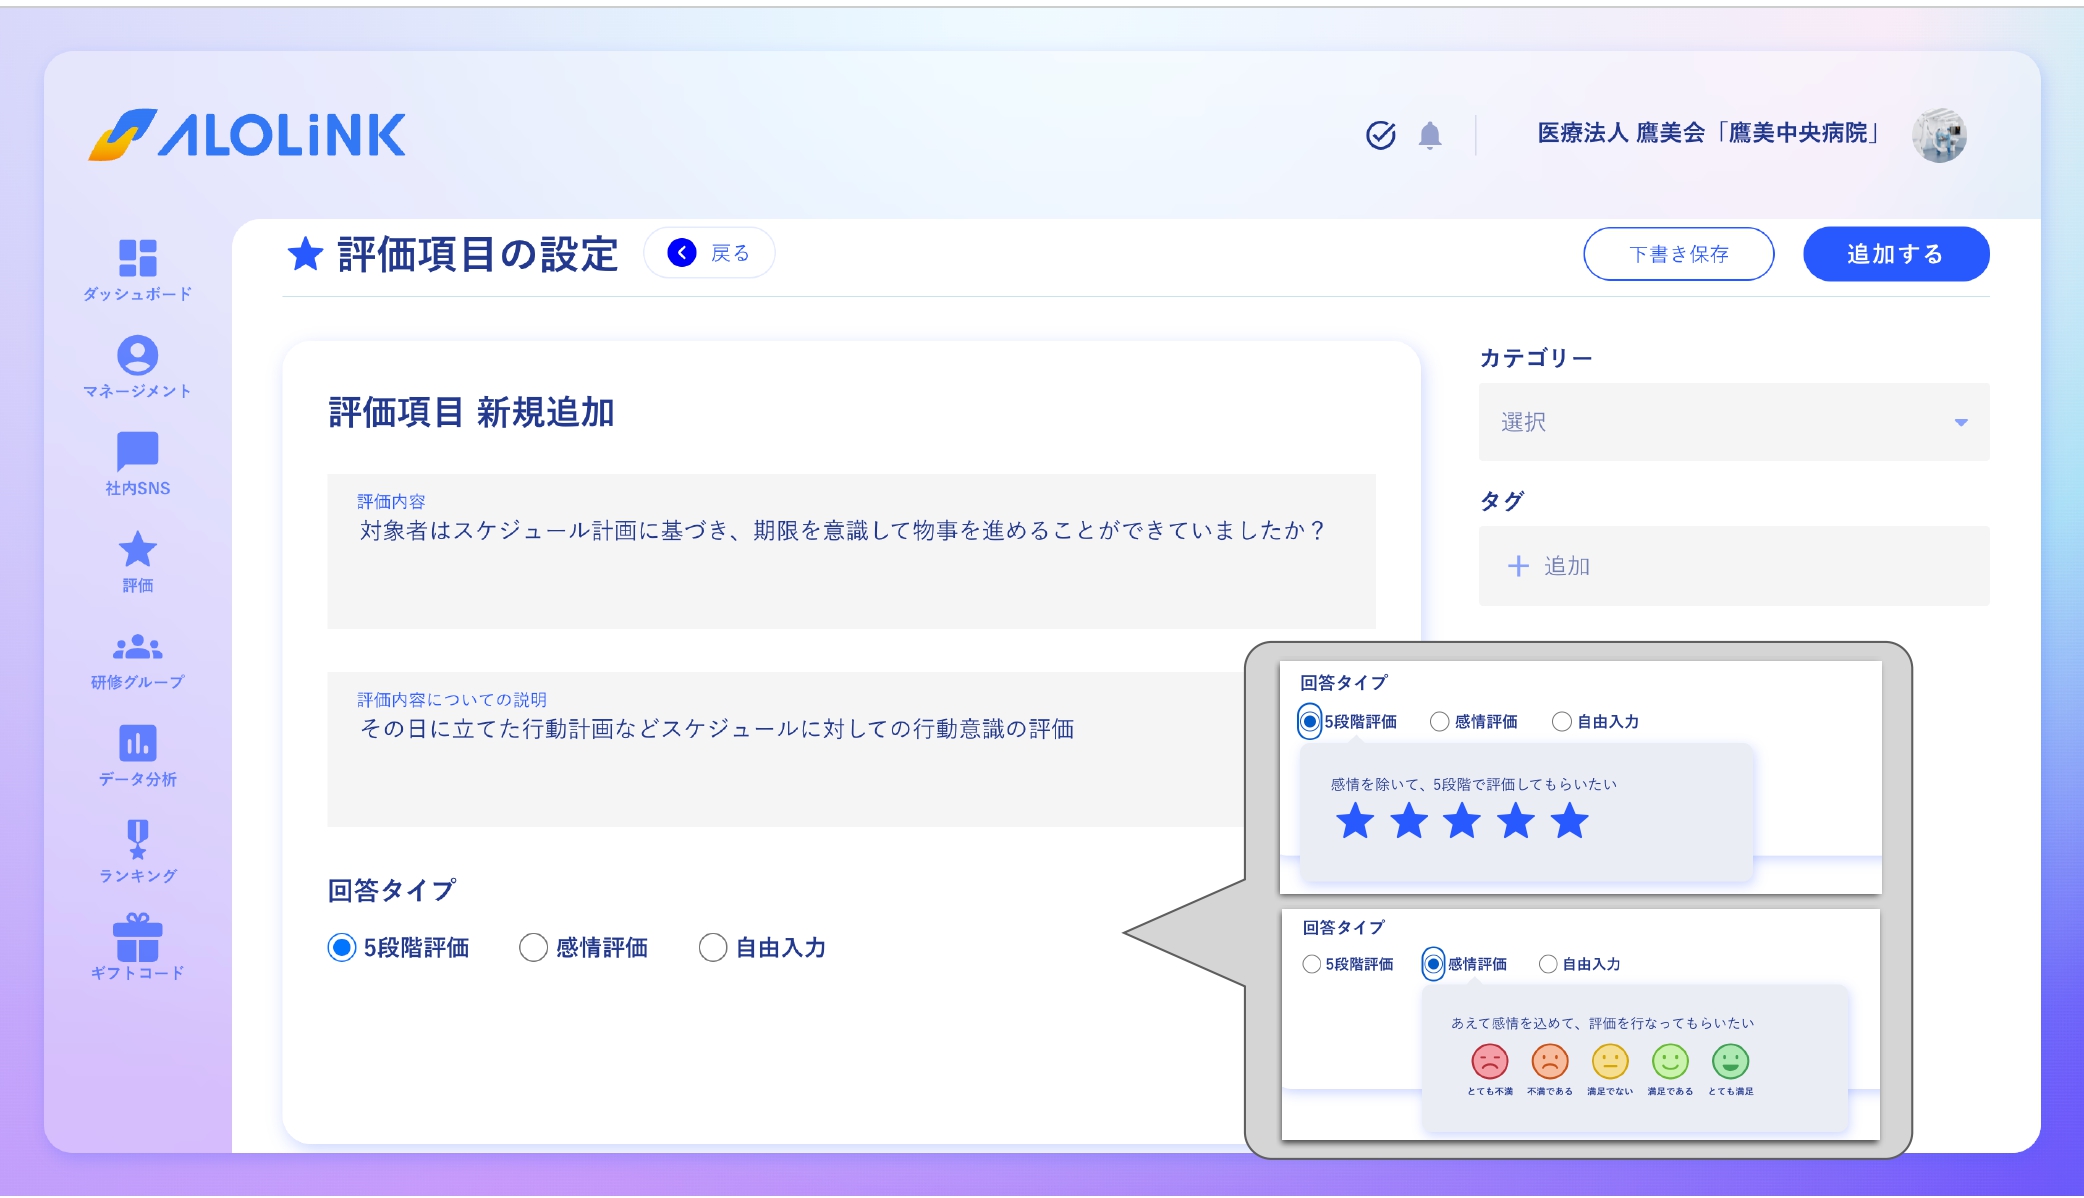
Task: Select 自由入力 for the response type
Action: [712, 947]
